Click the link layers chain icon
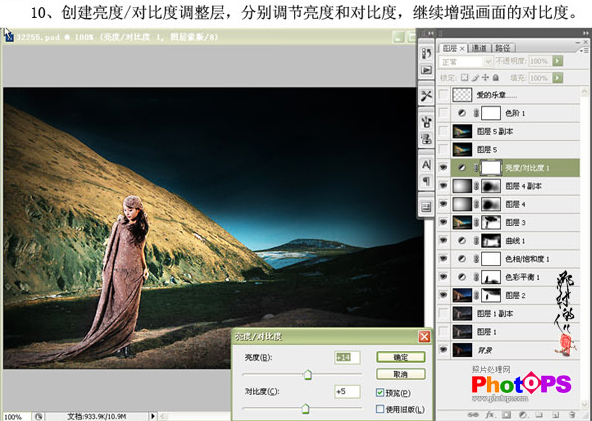Viewport: 592px width, 421px height. click(x=473, y=415)
